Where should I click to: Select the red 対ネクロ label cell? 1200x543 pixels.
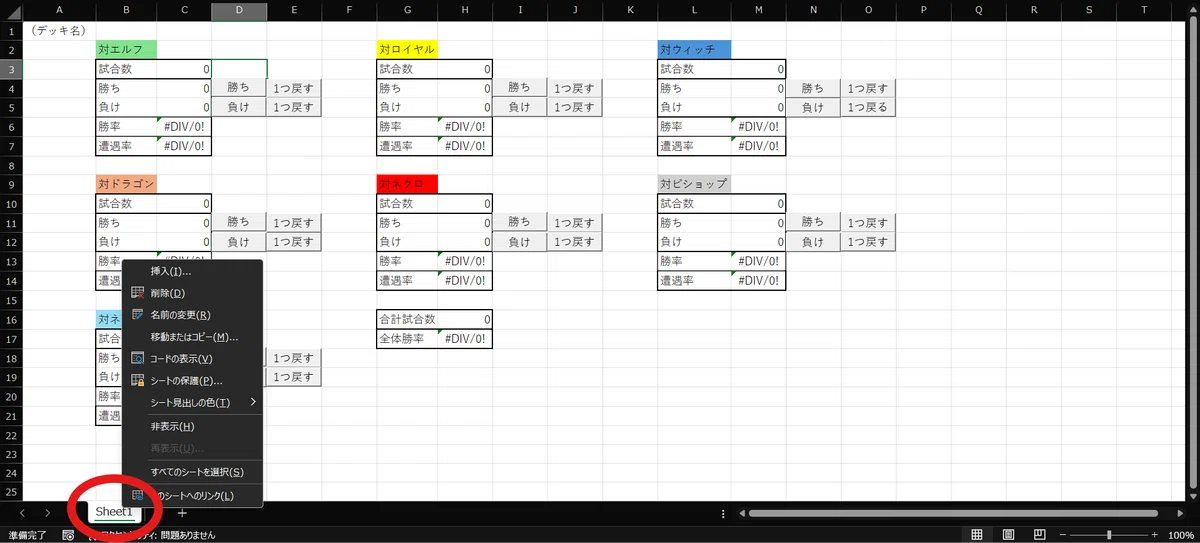[x=407, y=184]
